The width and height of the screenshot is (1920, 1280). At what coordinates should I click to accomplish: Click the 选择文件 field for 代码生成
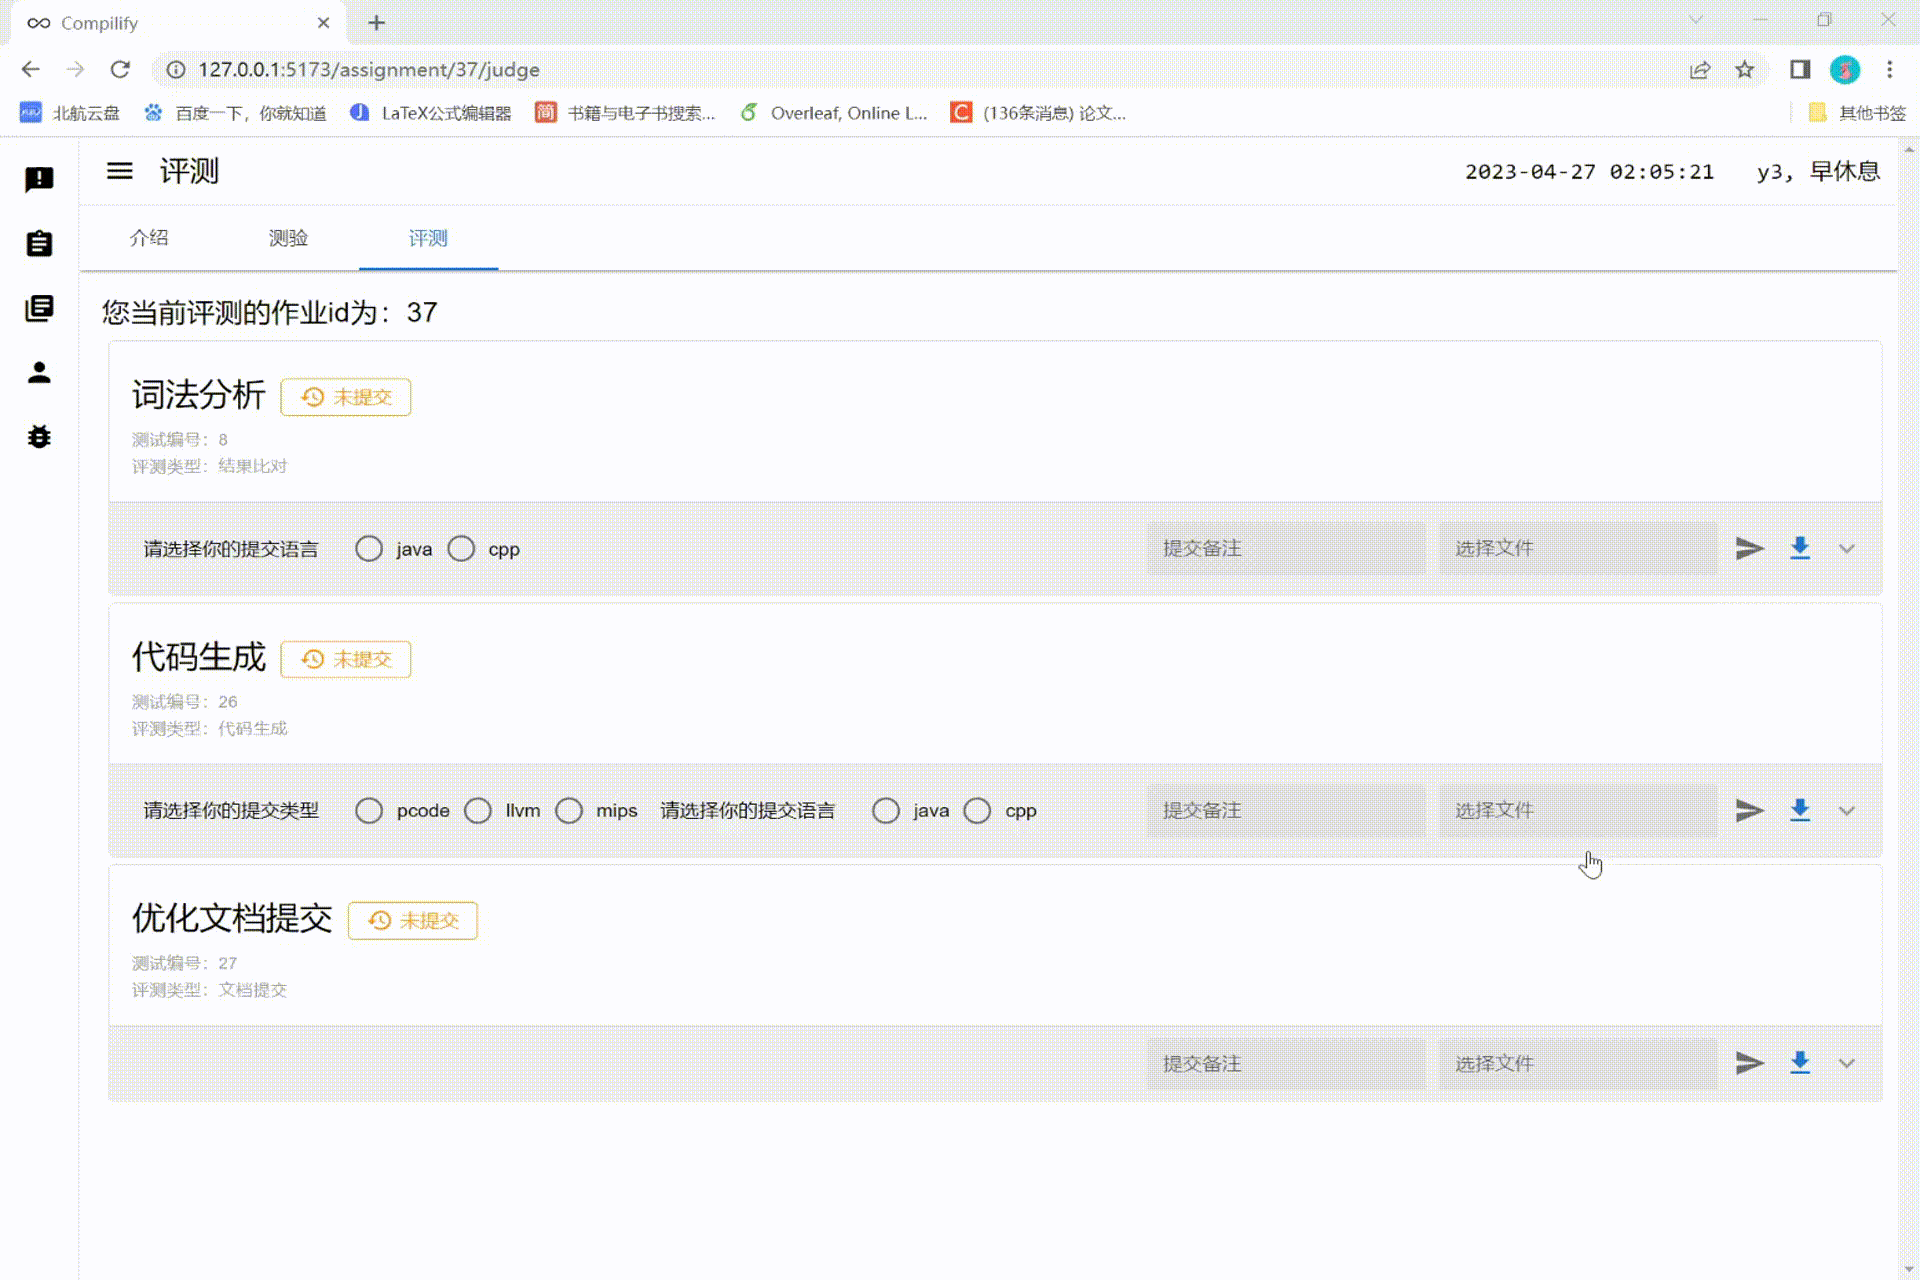point(1577,811)
